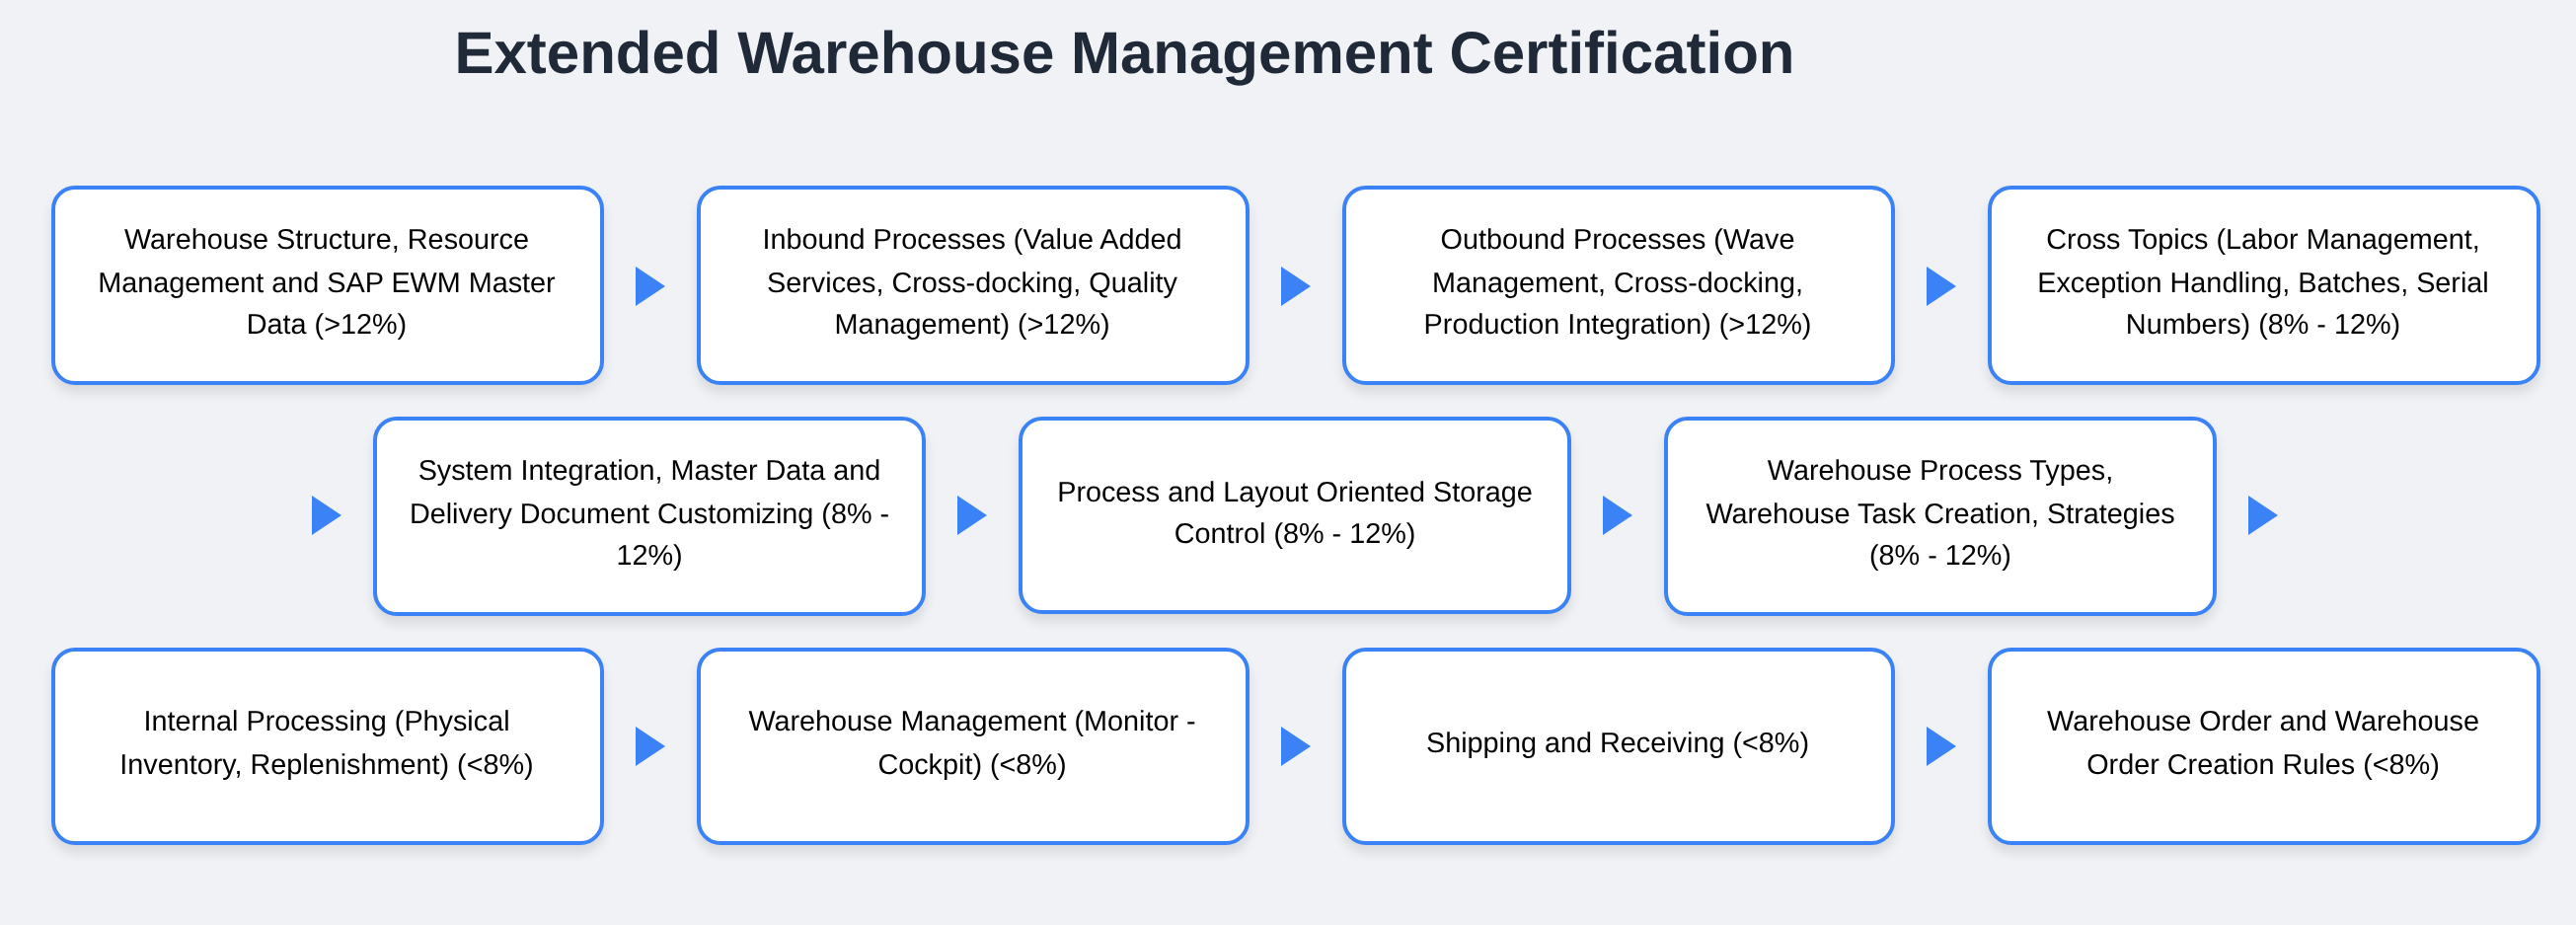Click the Extended Warehouse Management Certification title

tap(1124, 54)
